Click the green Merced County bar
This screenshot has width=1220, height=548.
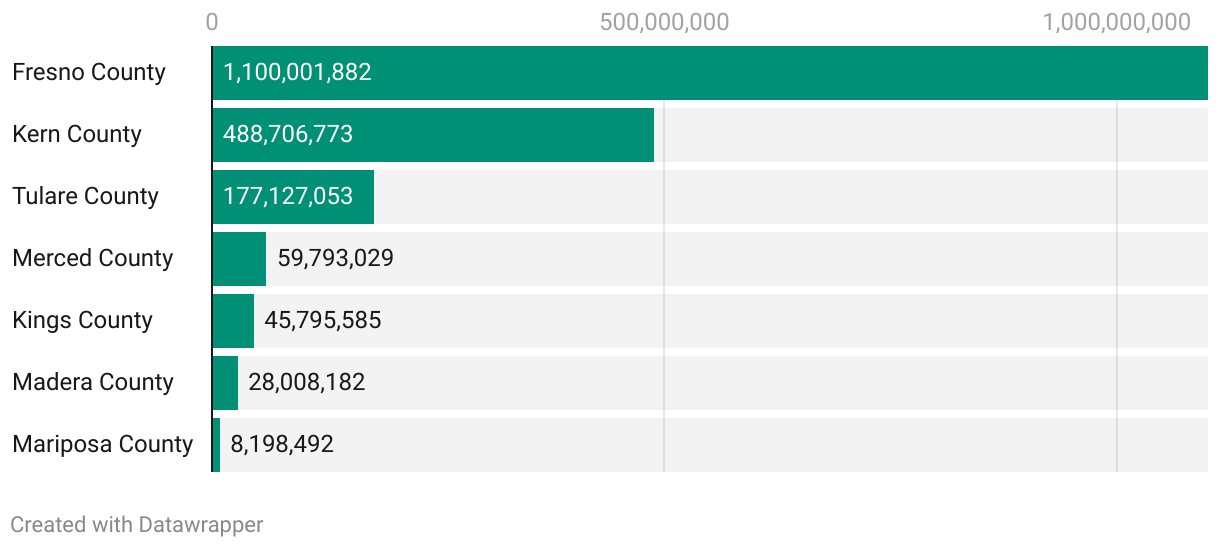click(x=239, y=259)
